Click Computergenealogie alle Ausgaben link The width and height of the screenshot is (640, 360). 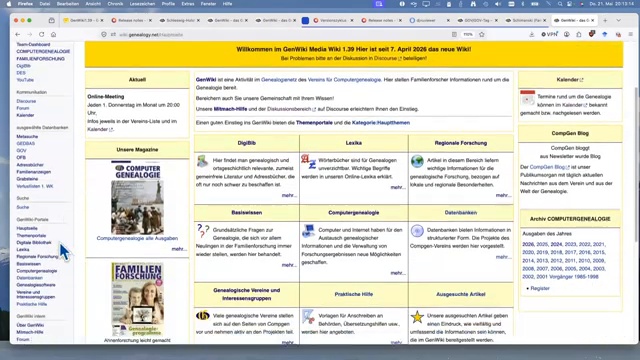pos(137,238)
